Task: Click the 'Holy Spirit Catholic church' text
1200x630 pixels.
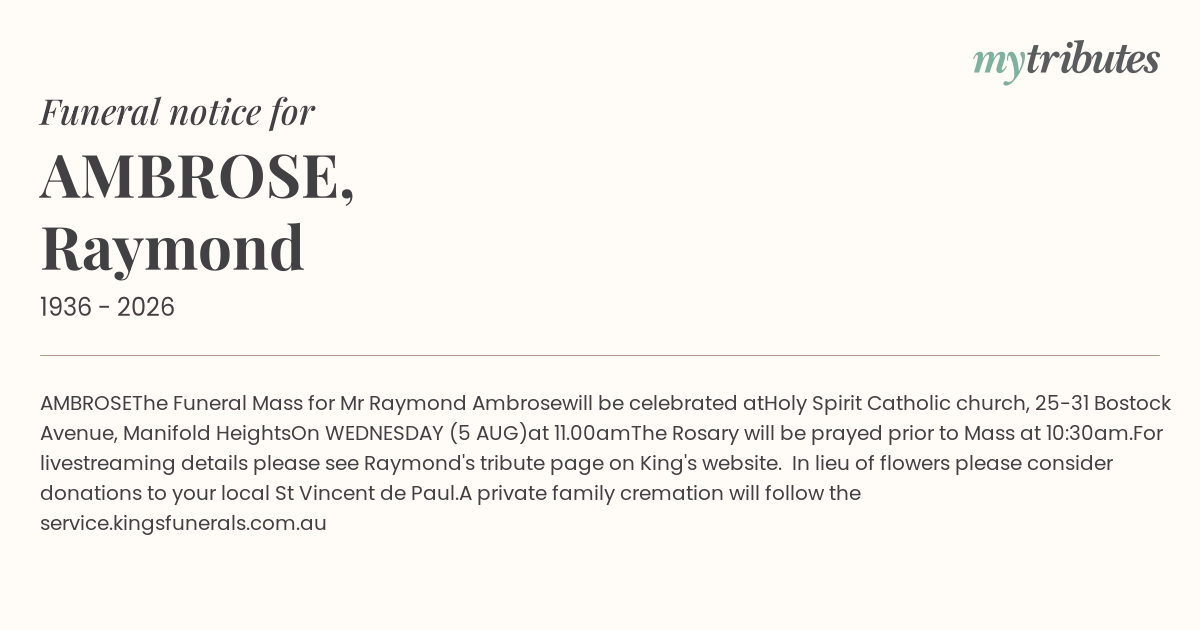Action: pos(895,403)
